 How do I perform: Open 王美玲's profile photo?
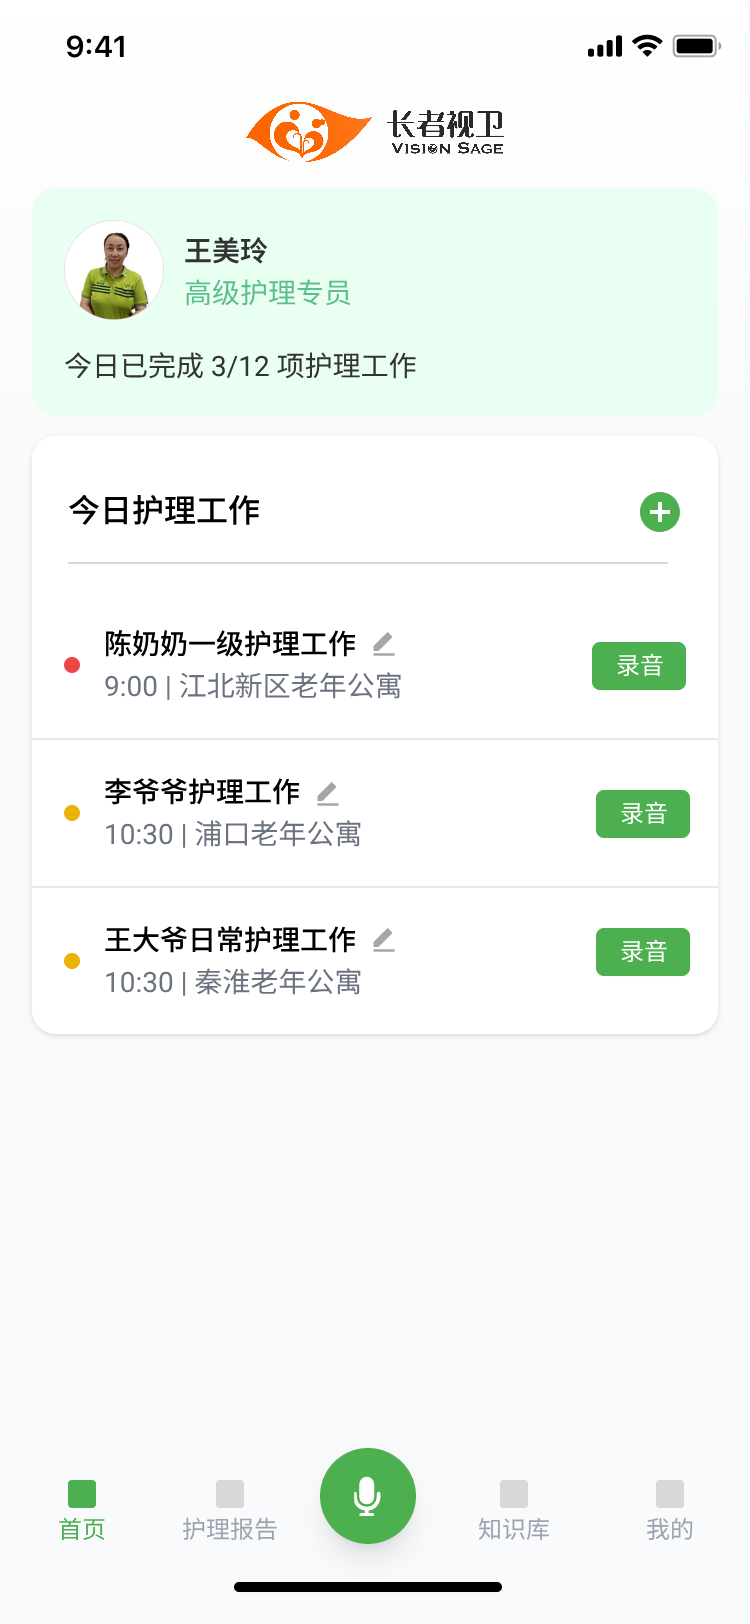pyautogui.click(x=114, y=270)
